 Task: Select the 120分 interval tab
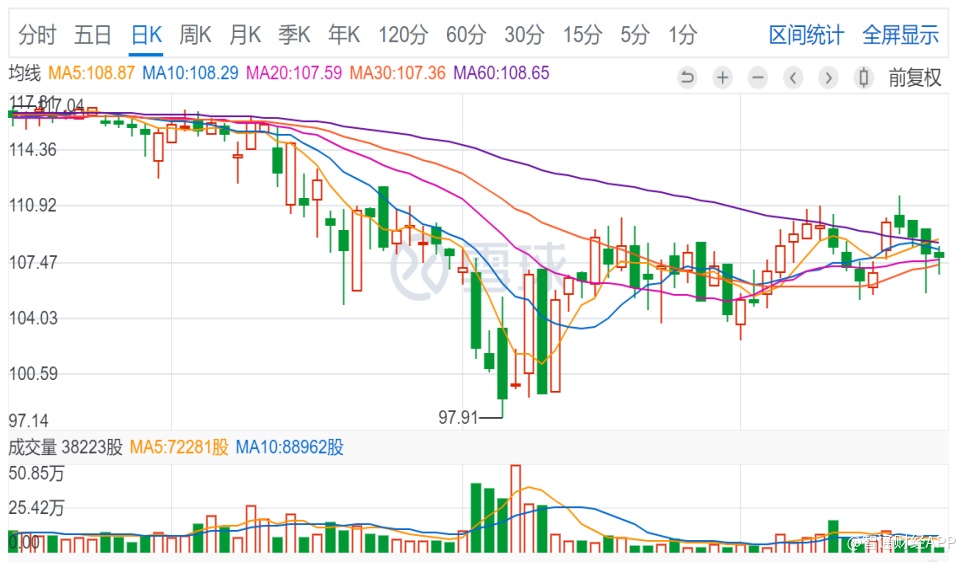[403, 35]
